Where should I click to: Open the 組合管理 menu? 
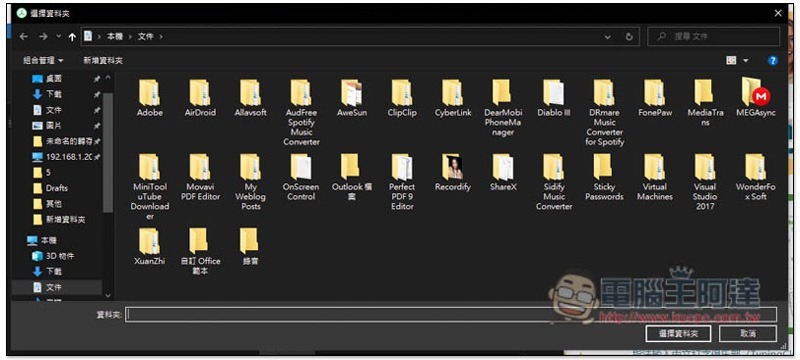click(43, 61)
